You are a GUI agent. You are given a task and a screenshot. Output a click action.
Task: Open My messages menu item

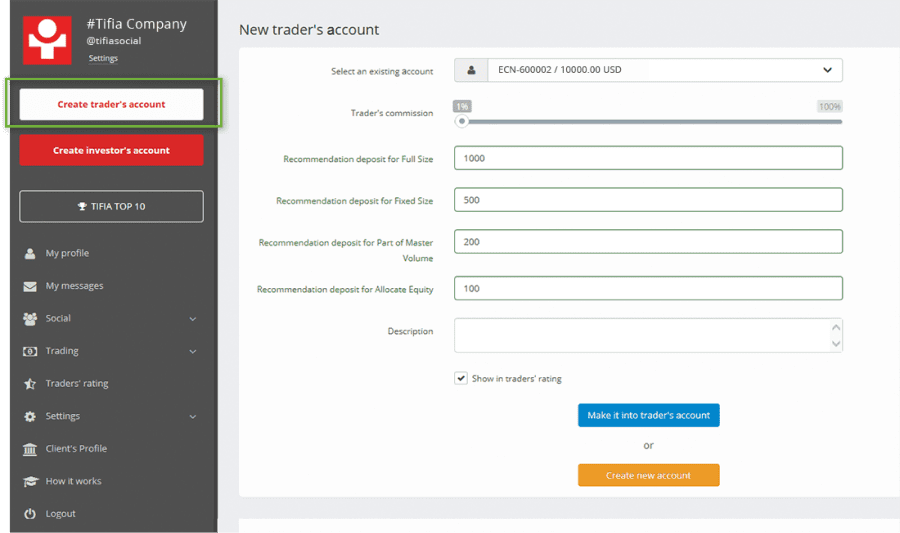75,286
